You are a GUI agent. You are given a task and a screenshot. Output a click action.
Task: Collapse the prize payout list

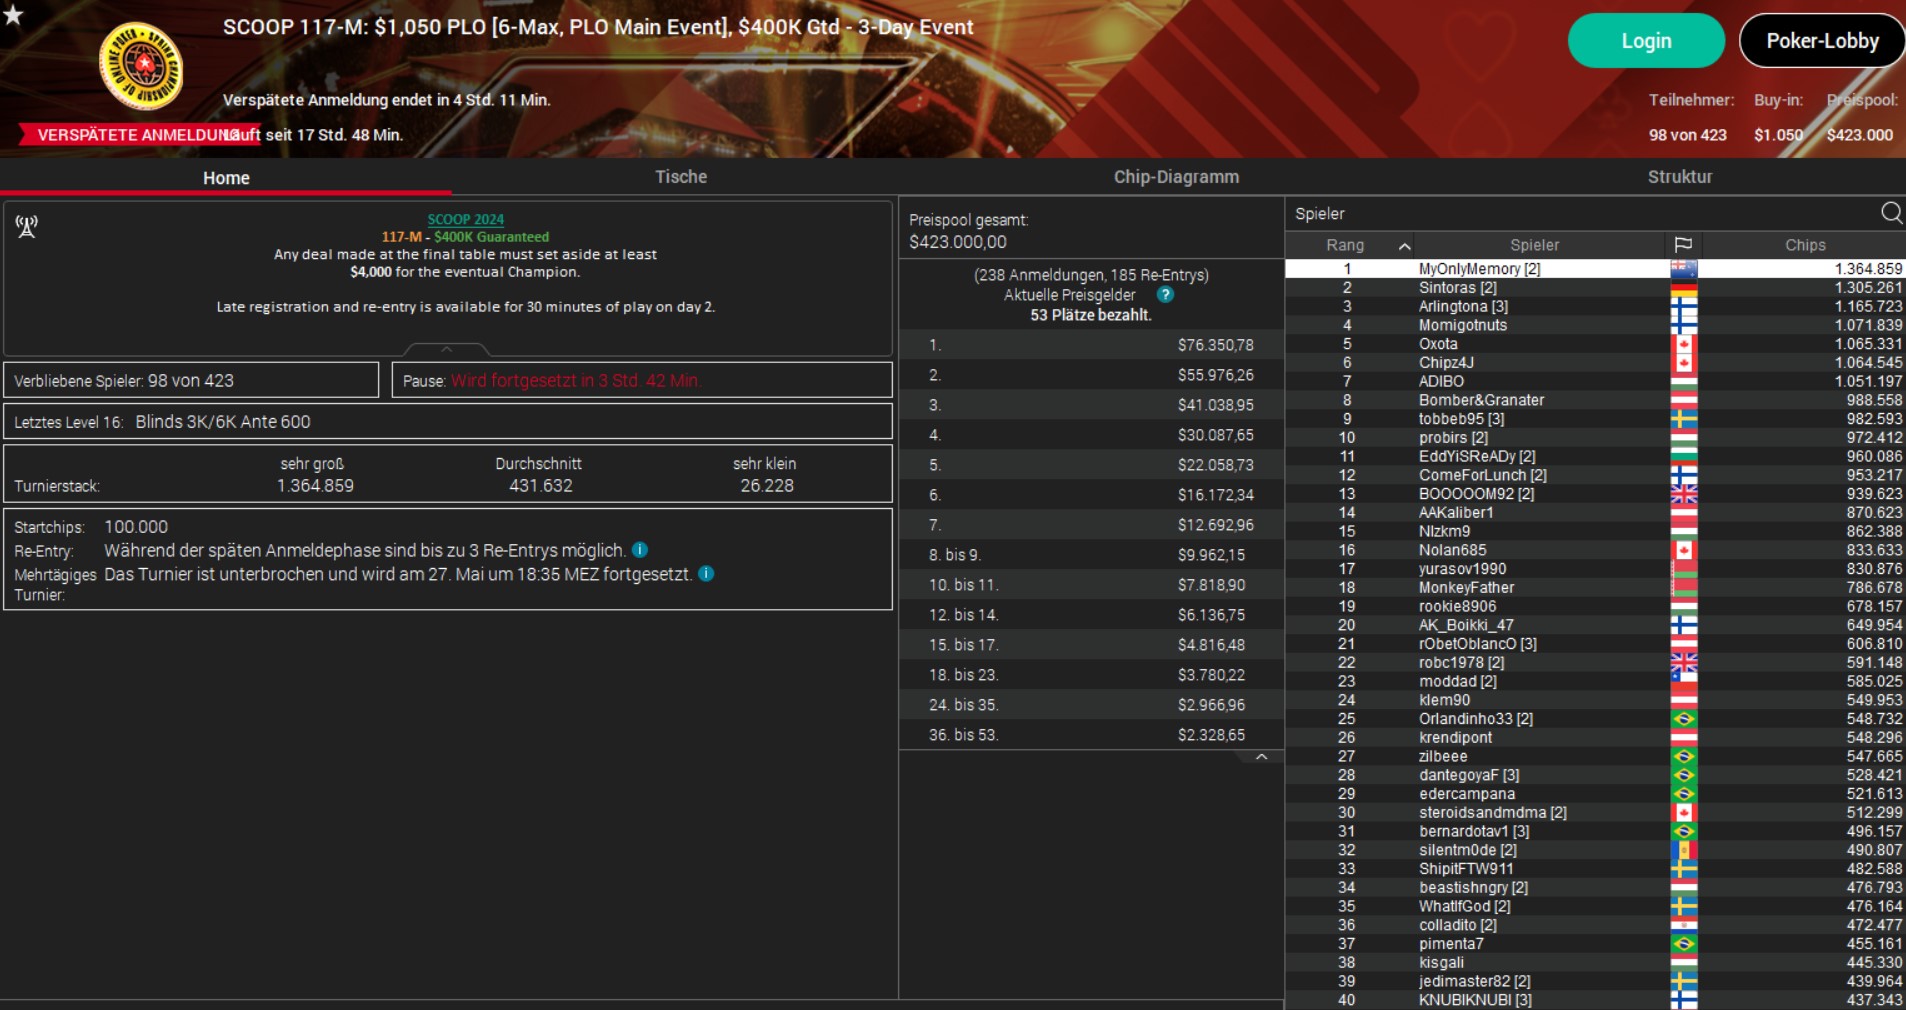coord(1261,757)
